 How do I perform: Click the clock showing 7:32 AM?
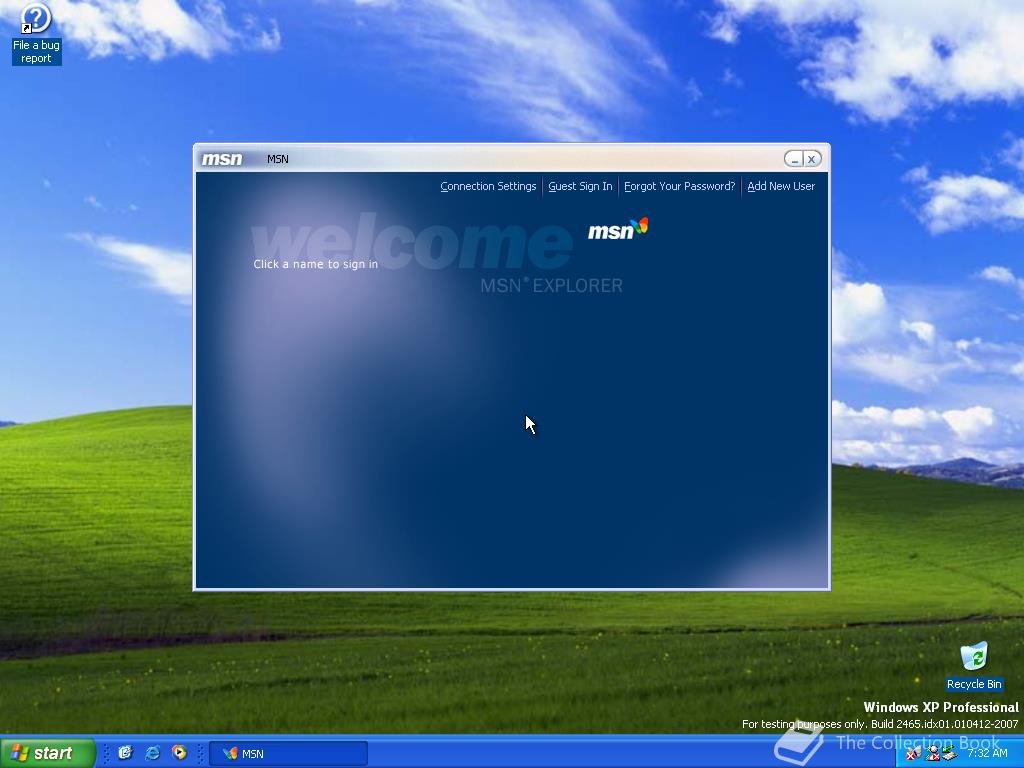(x=987, y=754)
